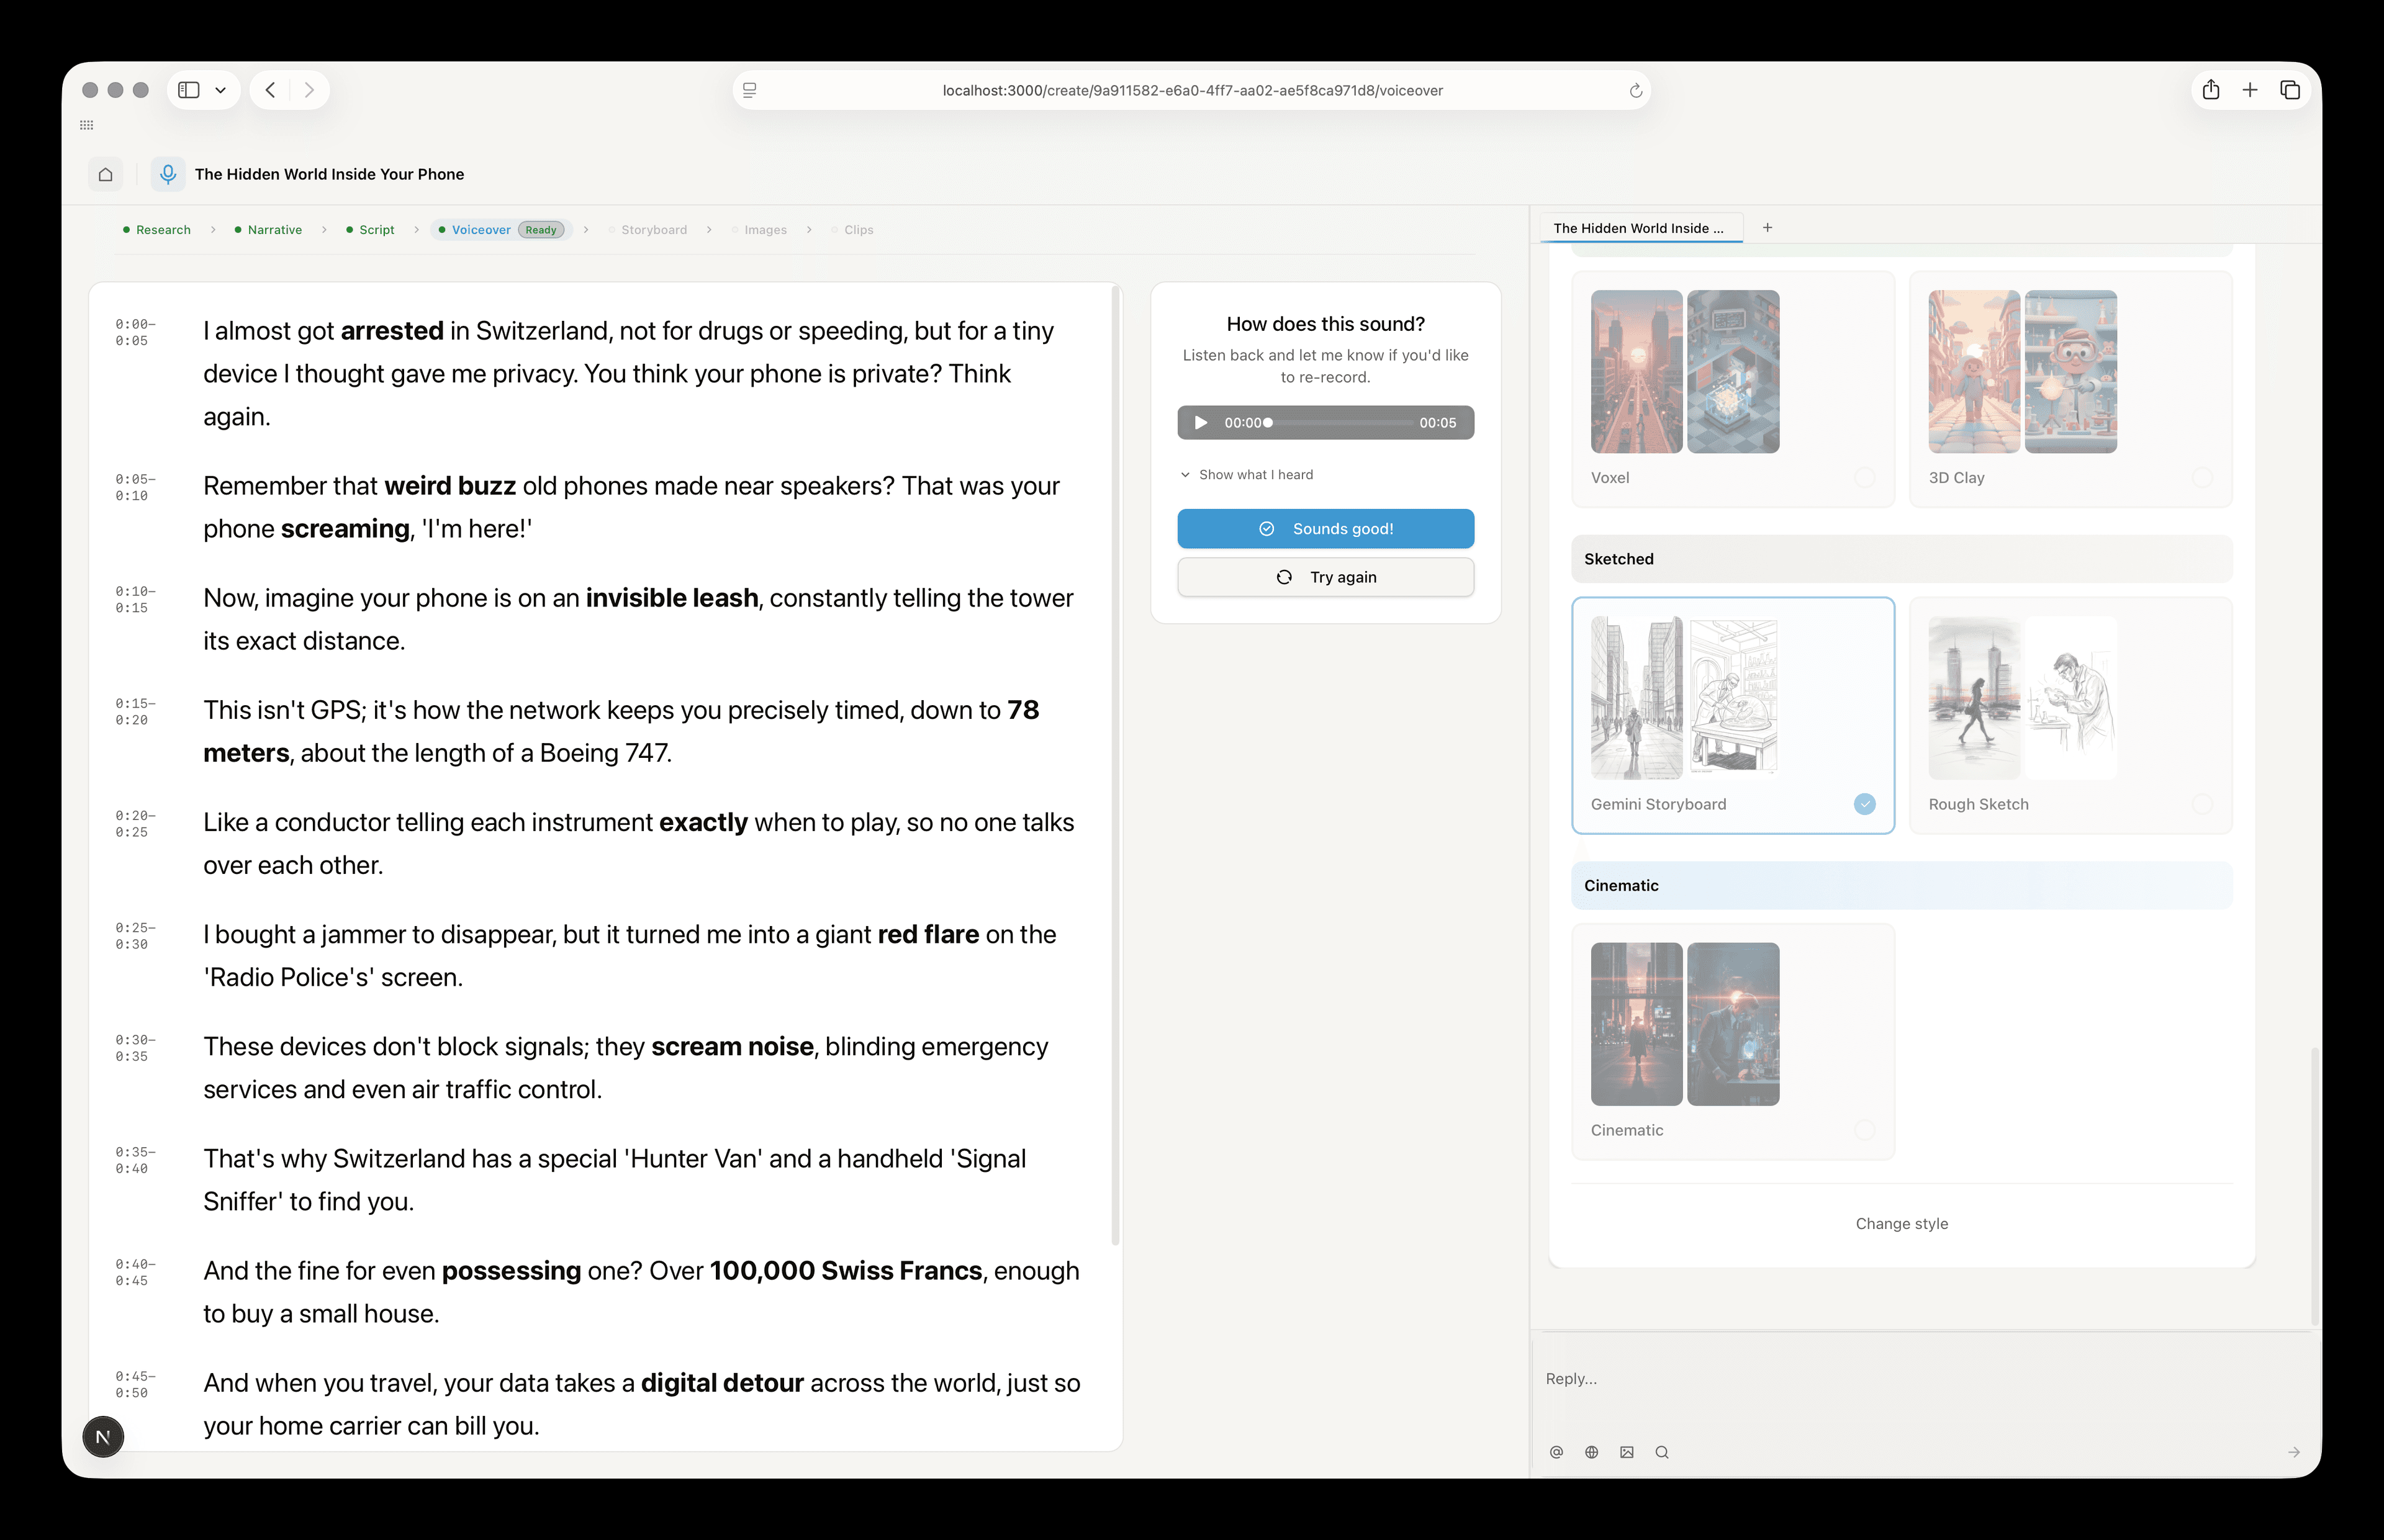
Task: Click the mention @ icon in reply bar
Action: click(x=1556, y=1452)
